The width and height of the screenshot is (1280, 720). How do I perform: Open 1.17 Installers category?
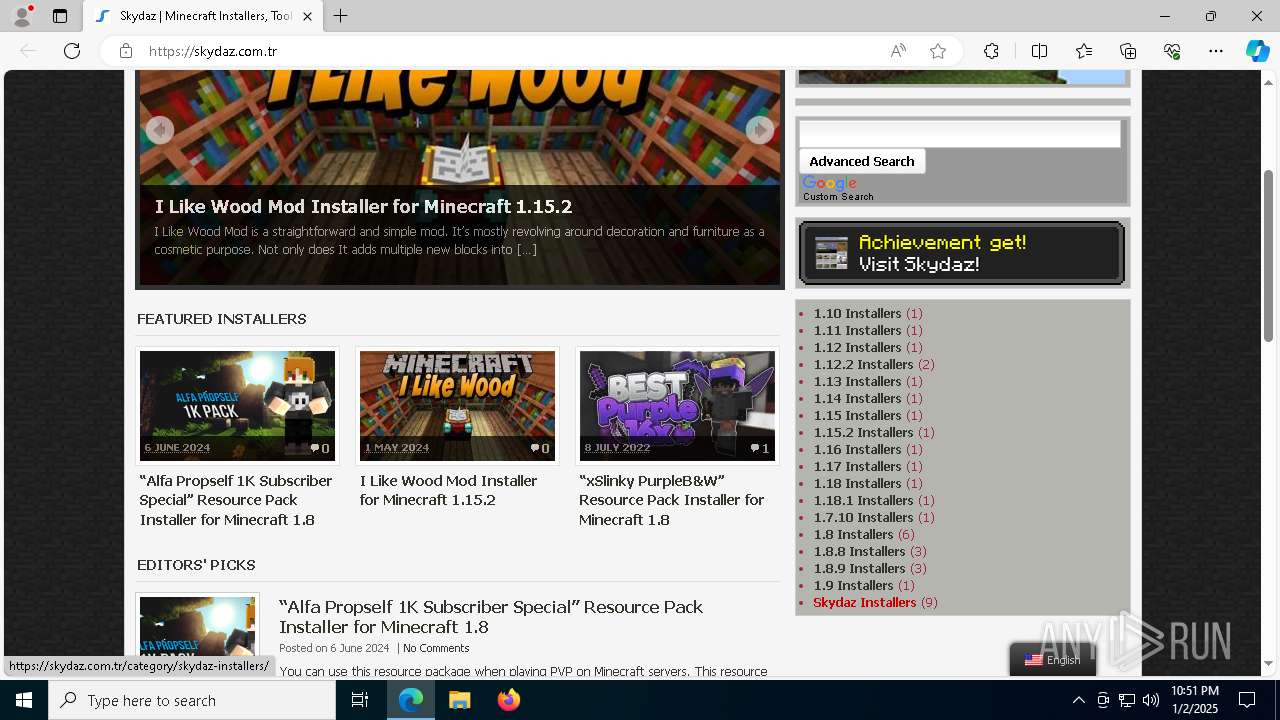click(x=857, y=466)
